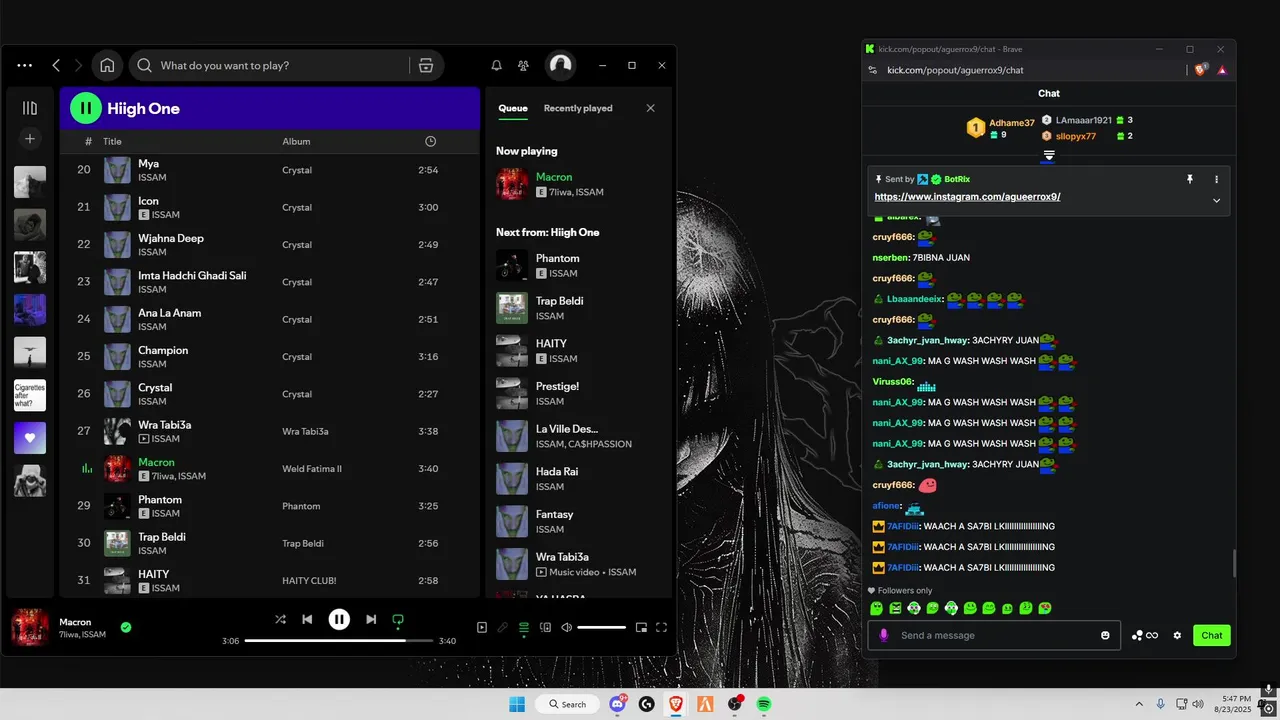1280x720 pixels.
Task: Skip to previous track in Spotify
Action: tap(307, 619)
